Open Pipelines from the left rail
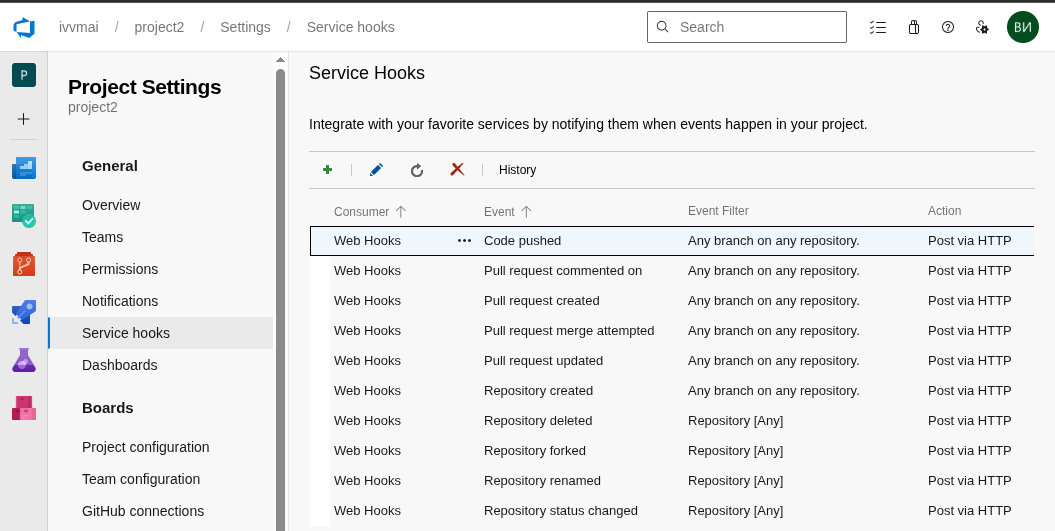This screenshot has width=1055, height=531. (x=24, y=312)
